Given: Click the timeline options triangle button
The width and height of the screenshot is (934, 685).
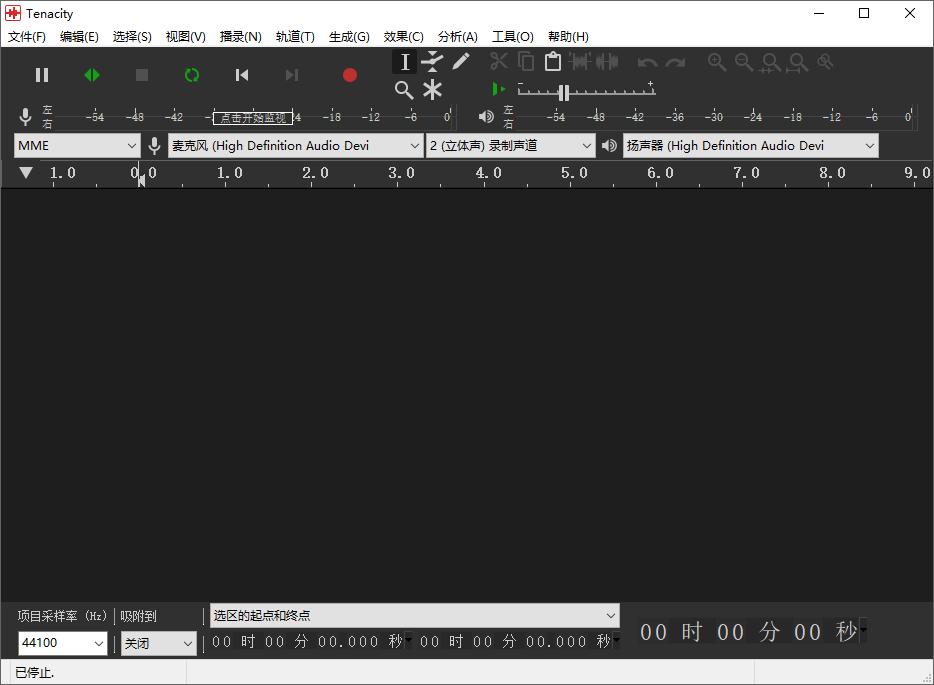Looking at the screenshot, I should [x=26, y=173].
